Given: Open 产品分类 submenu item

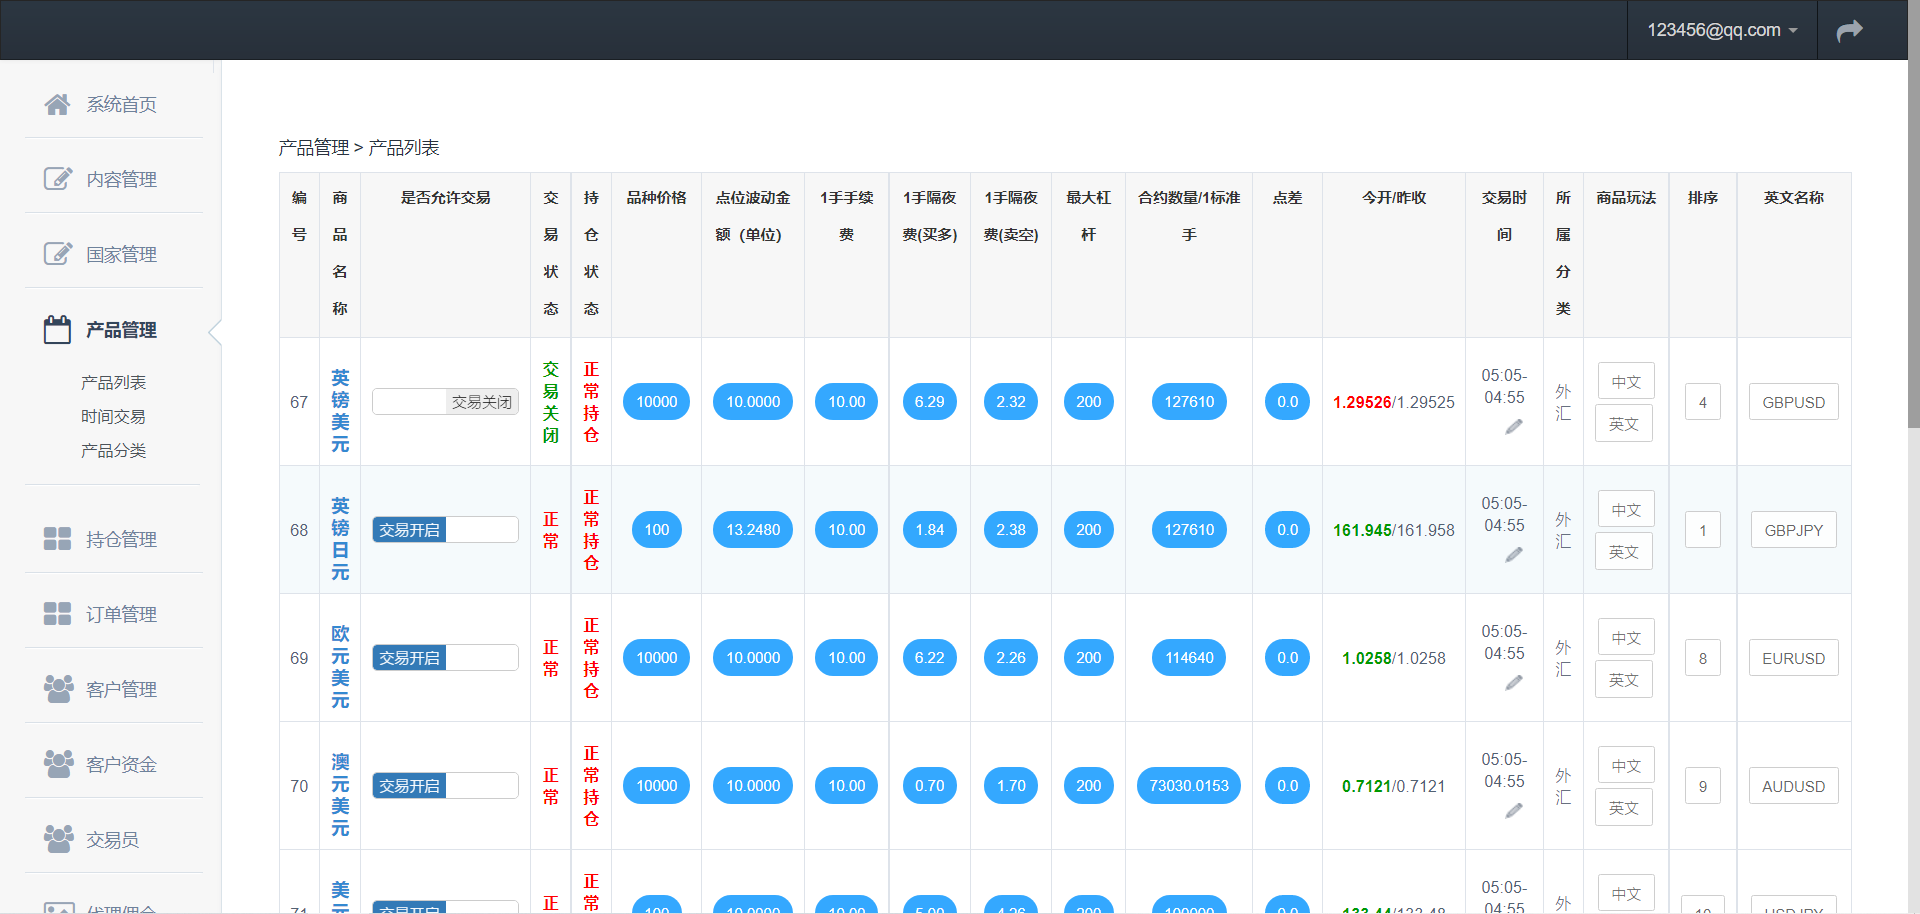Looking at the screenshot, I should (x=113, y=451).
